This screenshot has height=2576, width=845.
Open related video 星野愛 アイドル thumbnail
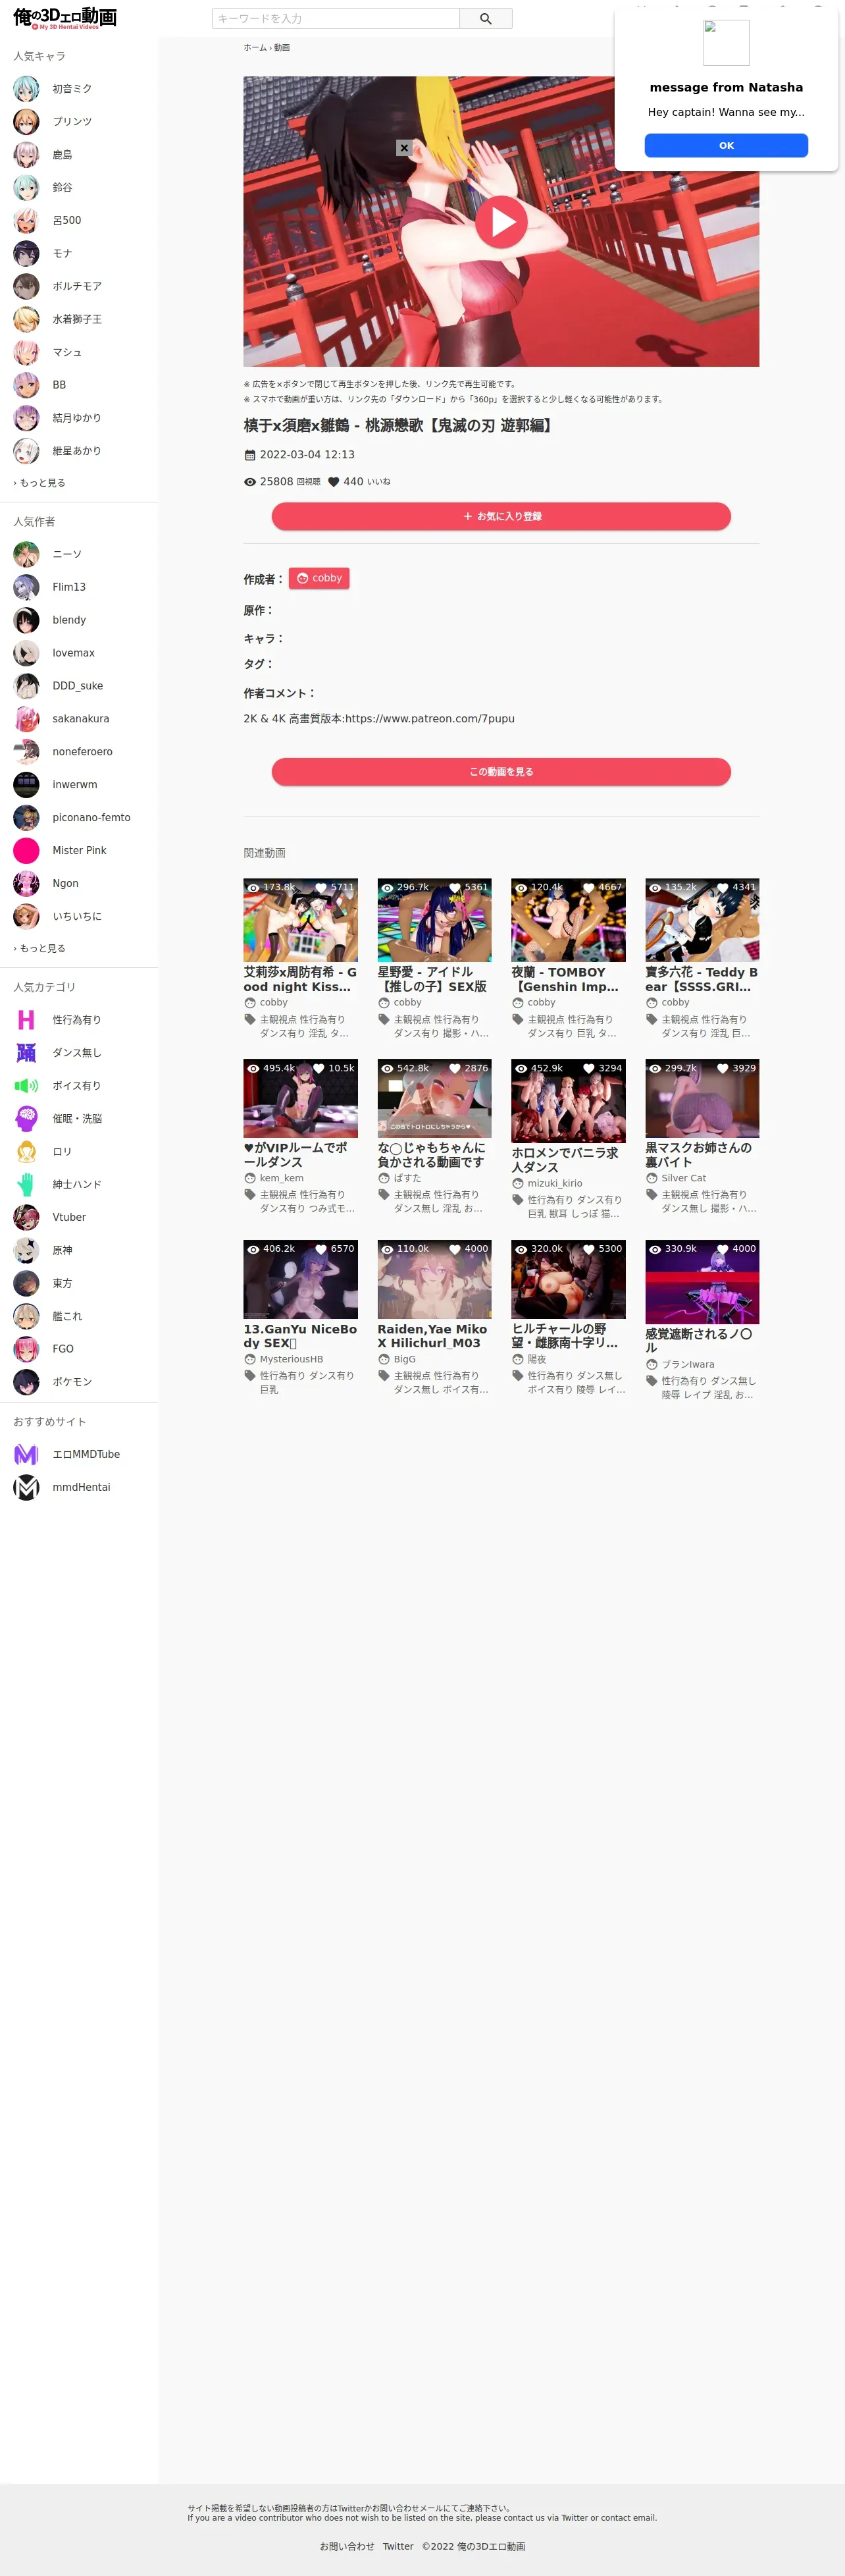(434, 920)
